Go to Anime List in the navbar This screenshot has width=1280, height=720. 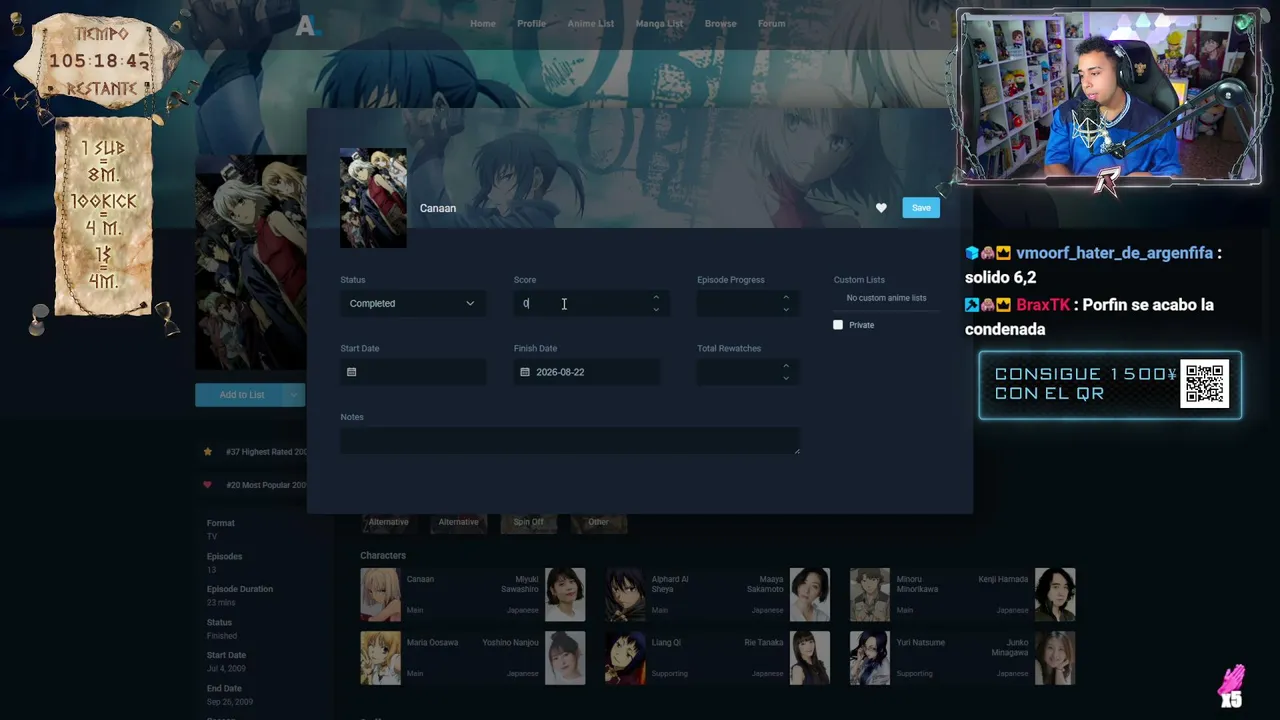tap(591, 24)
